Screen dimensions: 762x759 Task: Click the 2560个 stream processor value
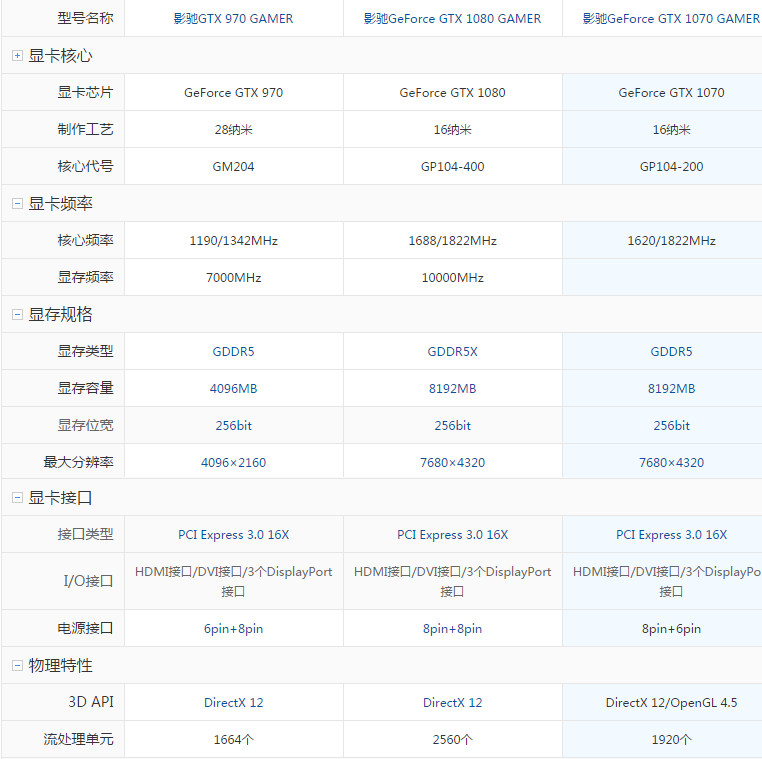452,739
